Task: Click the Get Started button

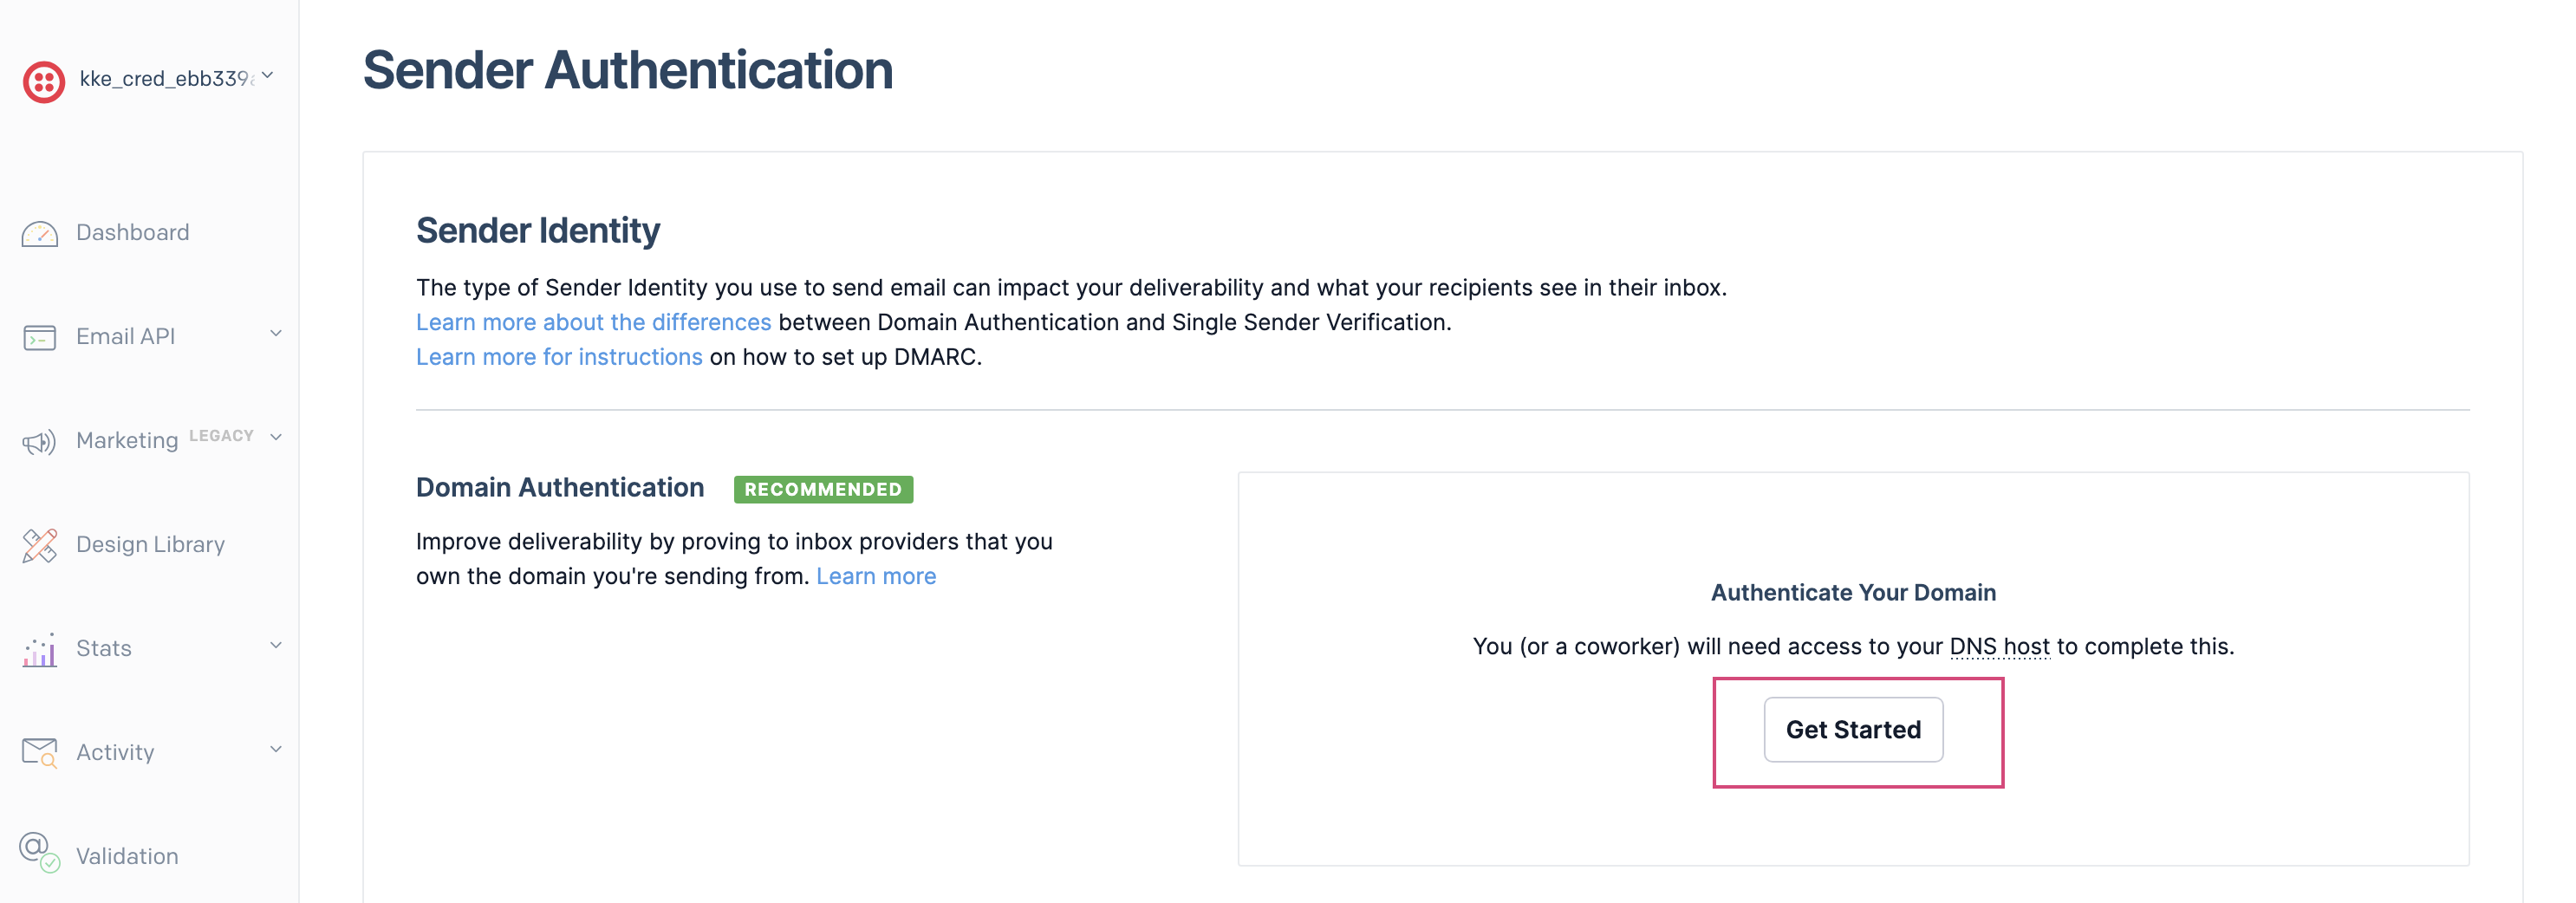Action: point(1853,730)
